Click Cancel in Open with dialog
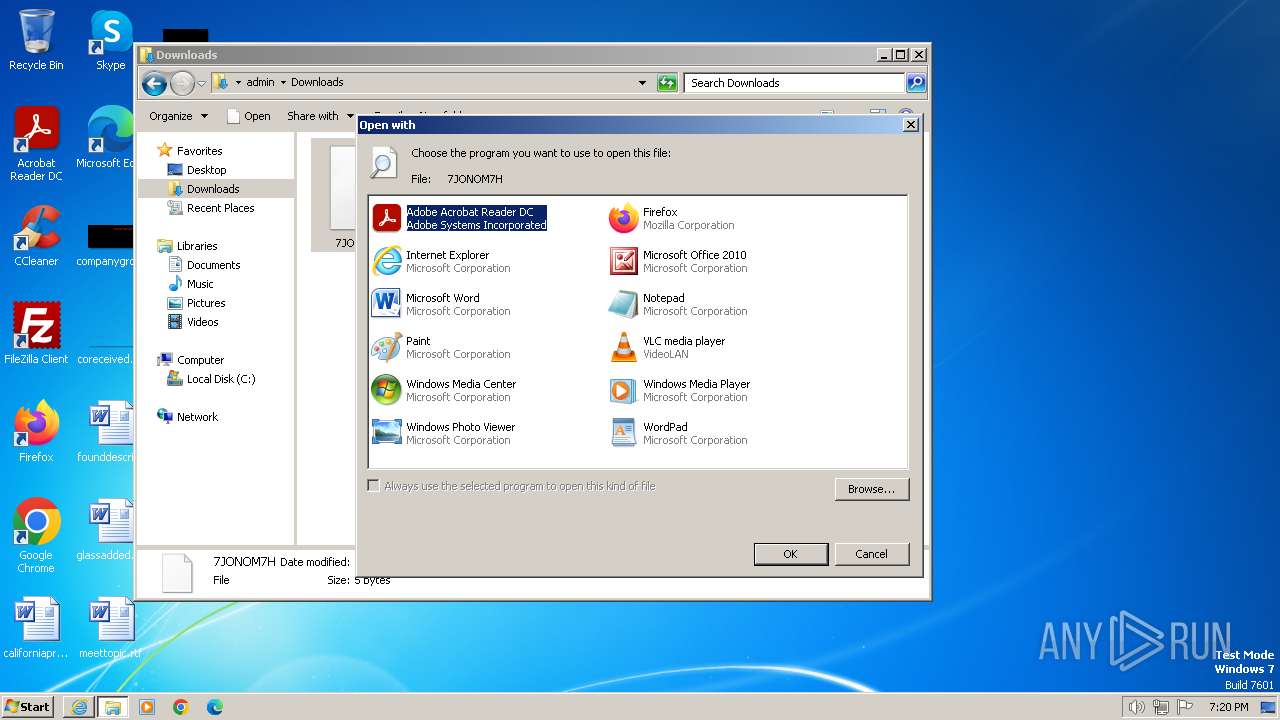The image size is (1280, 720). 871,554
